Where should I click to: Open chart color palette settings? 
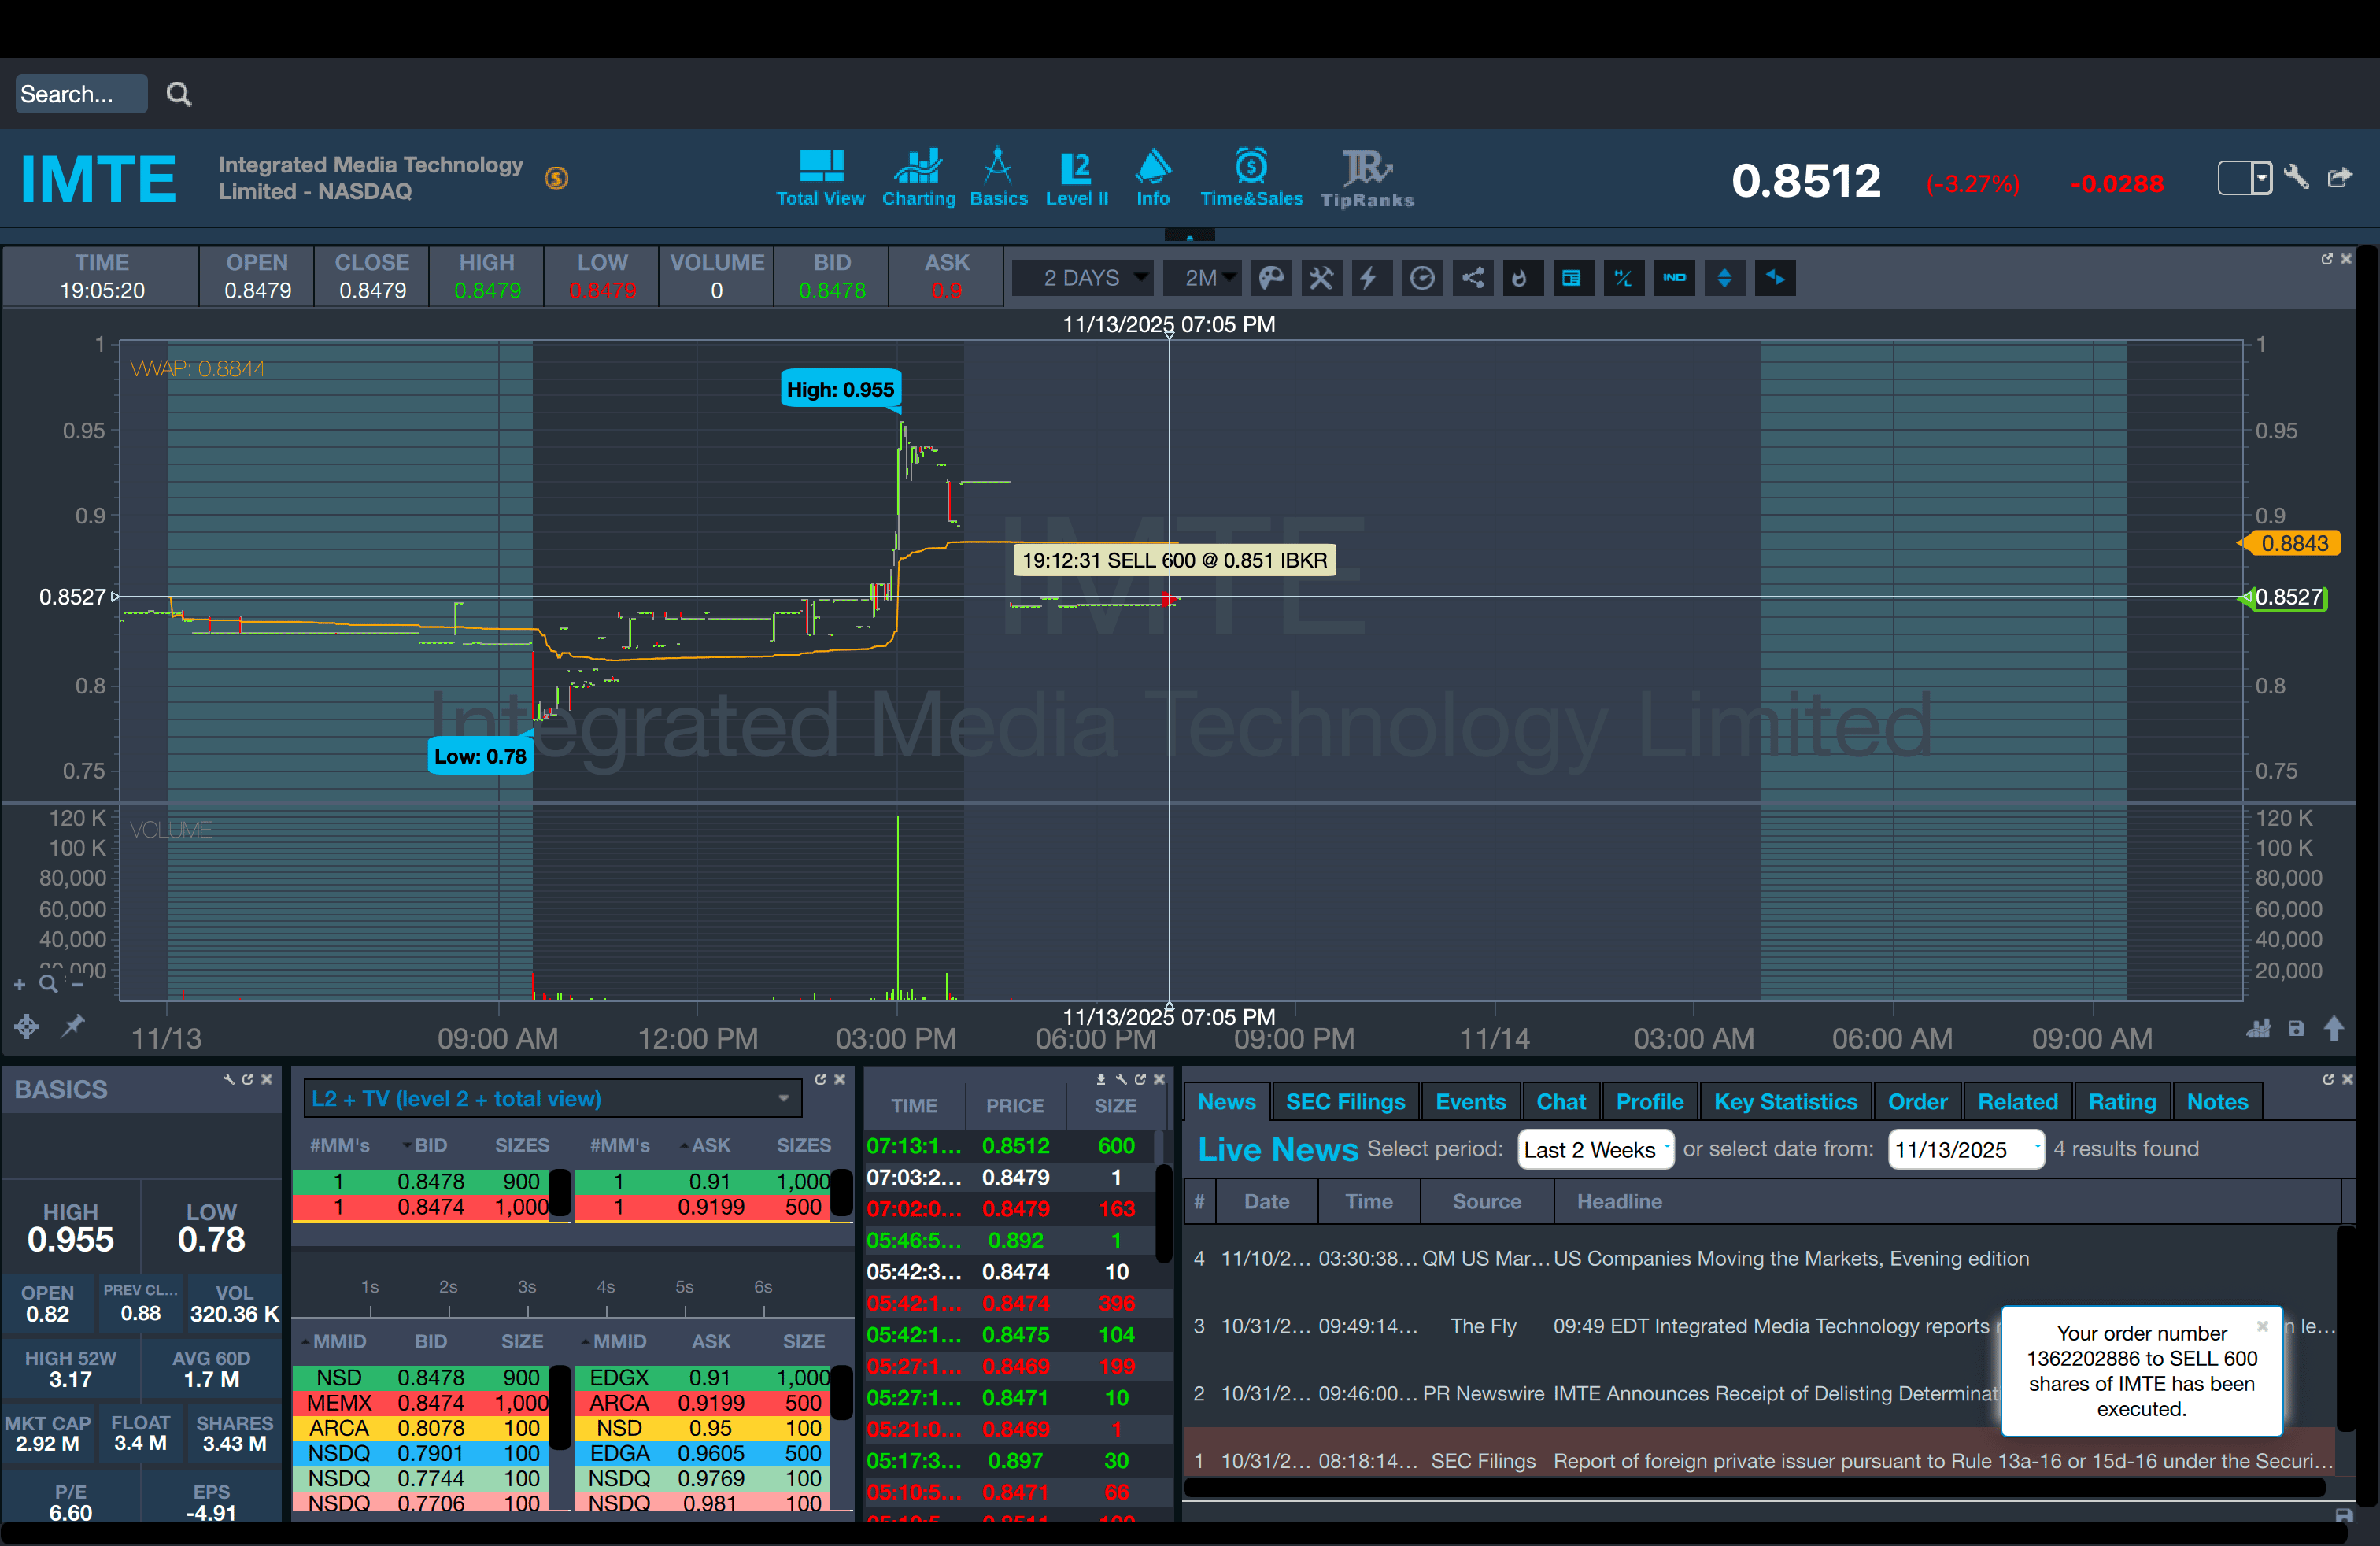(x=1271, y=278)
